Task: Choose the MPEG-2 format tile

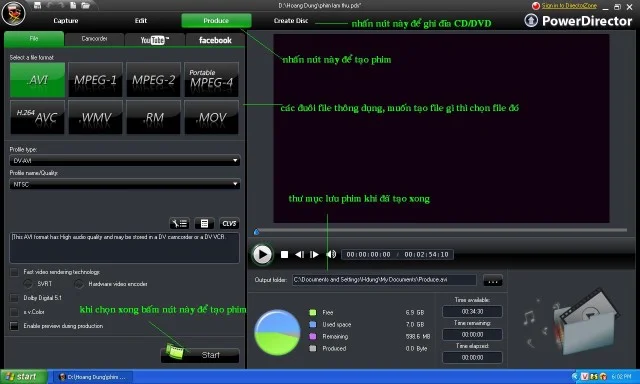Action: coord(153,80)
